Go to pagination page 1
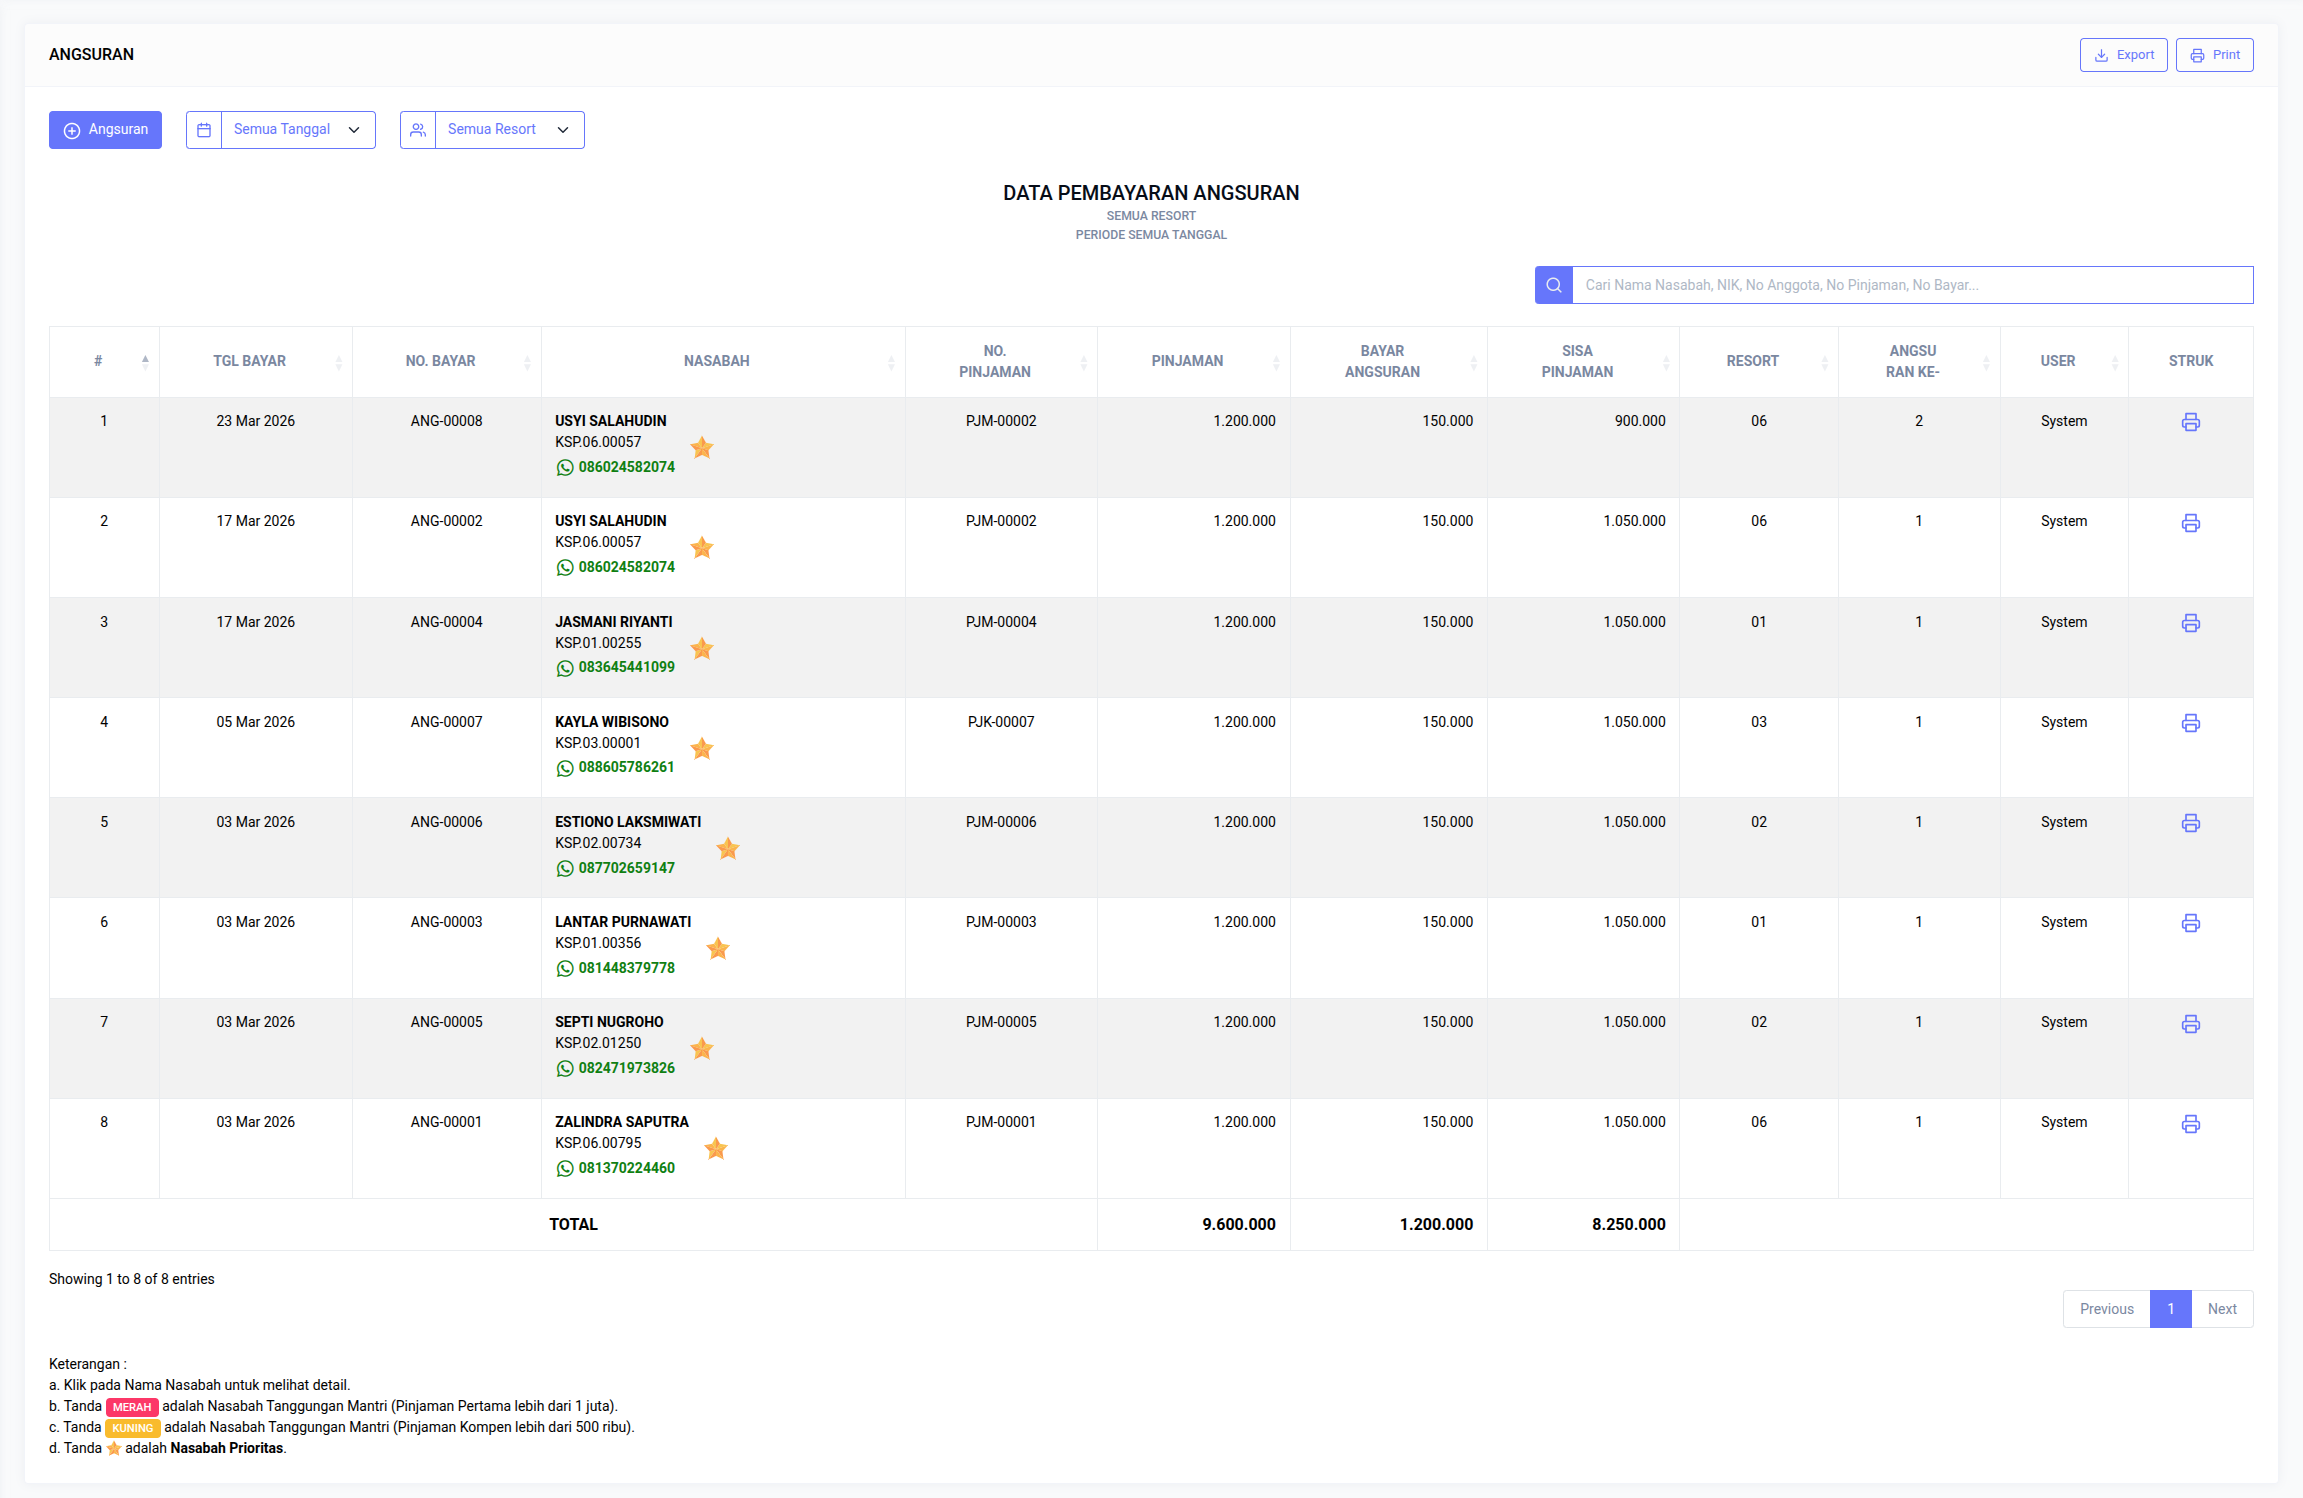The width and height of the screenshot is (2303, 1498). tap(2170, 1309)
